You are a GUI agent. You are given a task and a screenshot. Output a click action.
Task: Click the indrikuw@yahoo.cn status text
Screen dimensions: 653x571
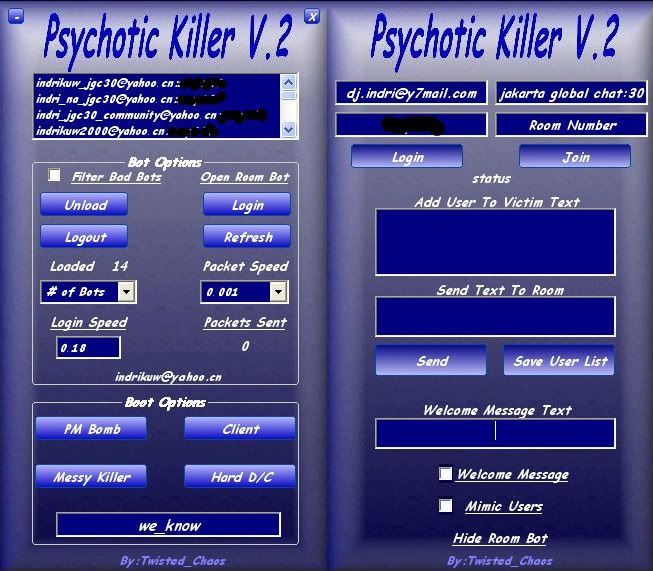click(x=168, y=377)
